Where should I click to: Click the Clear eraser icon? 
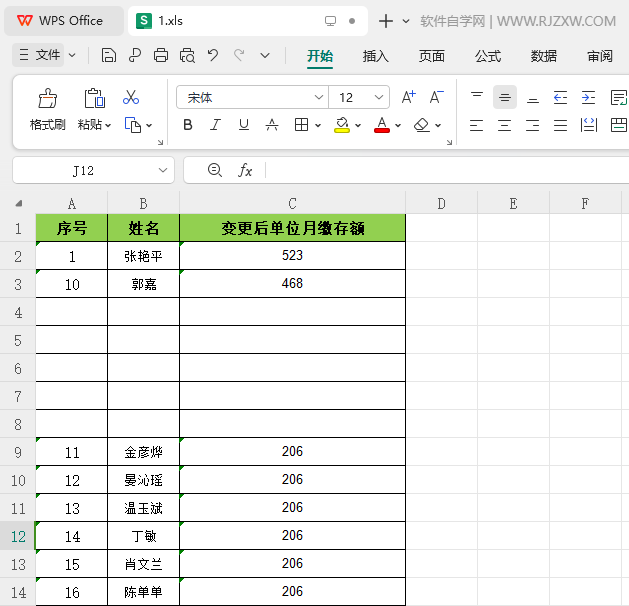(422, 125)
